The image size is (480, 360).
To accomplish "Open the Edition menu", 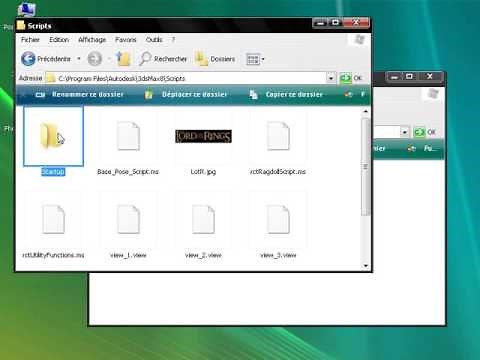I will tap(59, 40).
